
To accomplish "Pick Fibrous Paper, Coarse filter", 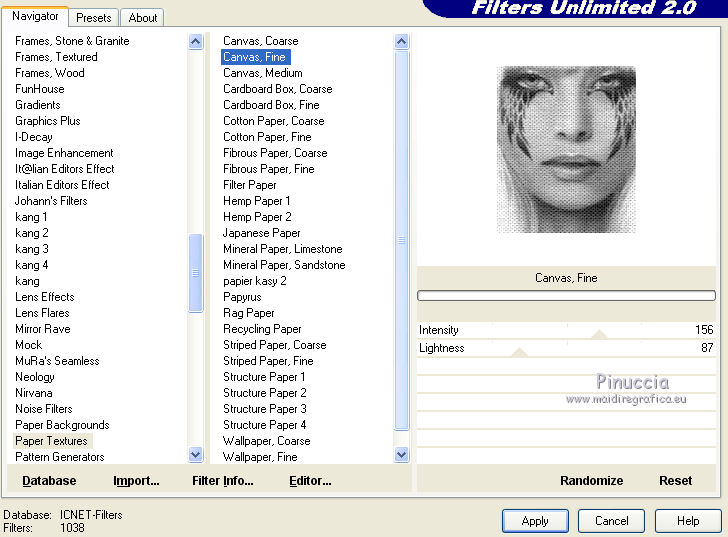I will pyautogui.click(x=275, y=153).
